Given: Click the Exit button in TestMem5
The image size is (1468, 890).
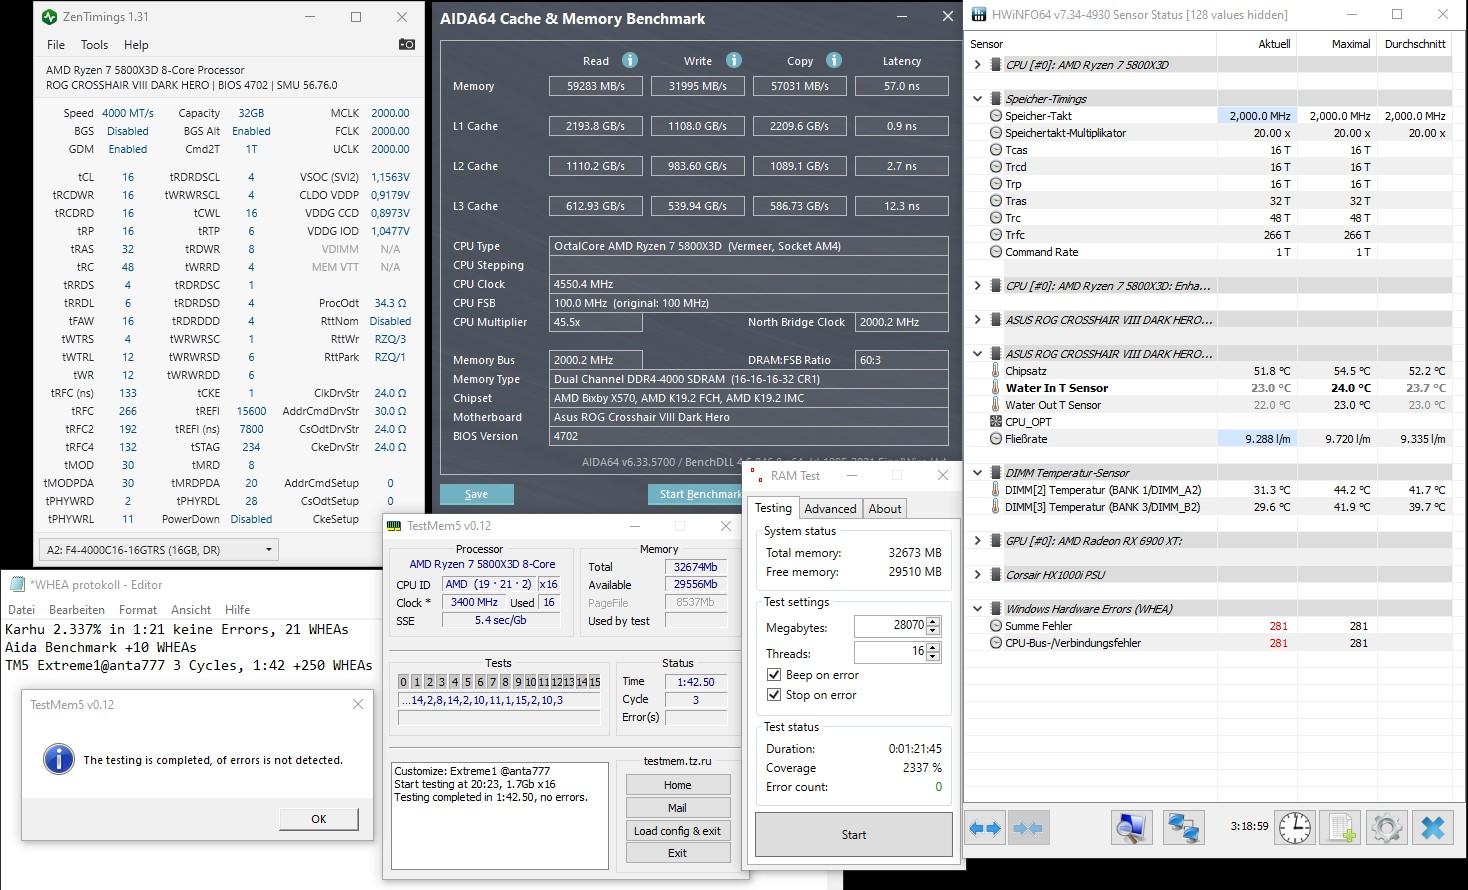Looking at the screenshot, I should 677,853.
